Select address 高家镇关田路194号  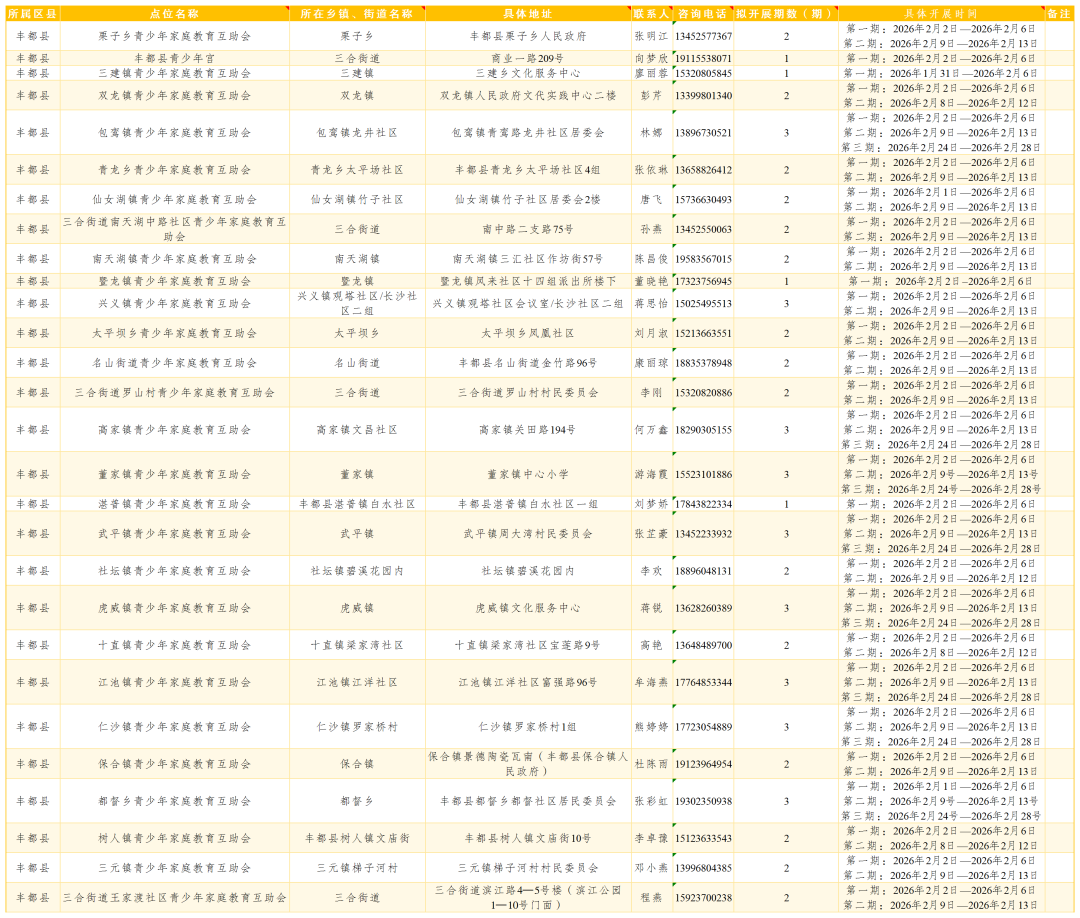528,430
